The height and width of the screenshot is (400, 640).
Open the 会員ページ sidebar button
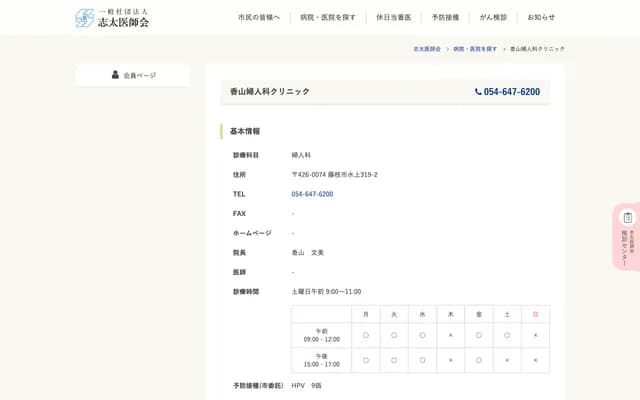133,75
